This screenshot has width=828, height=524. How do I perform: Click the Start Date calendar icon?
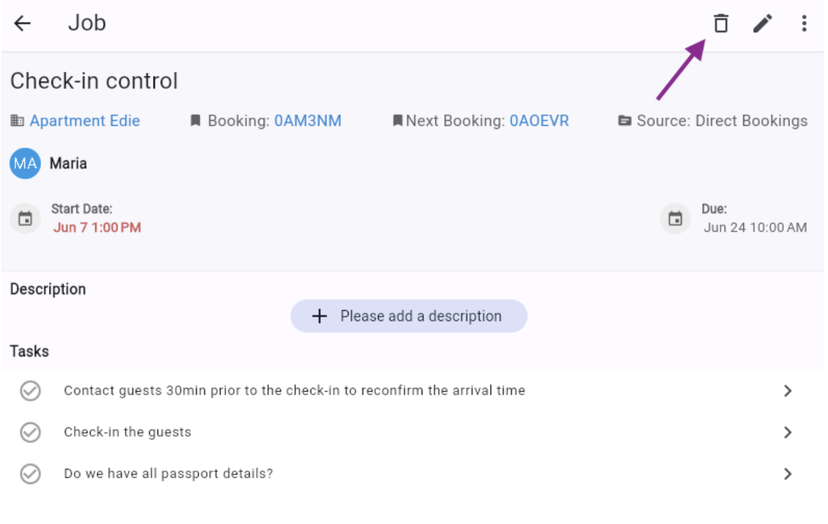26,219
